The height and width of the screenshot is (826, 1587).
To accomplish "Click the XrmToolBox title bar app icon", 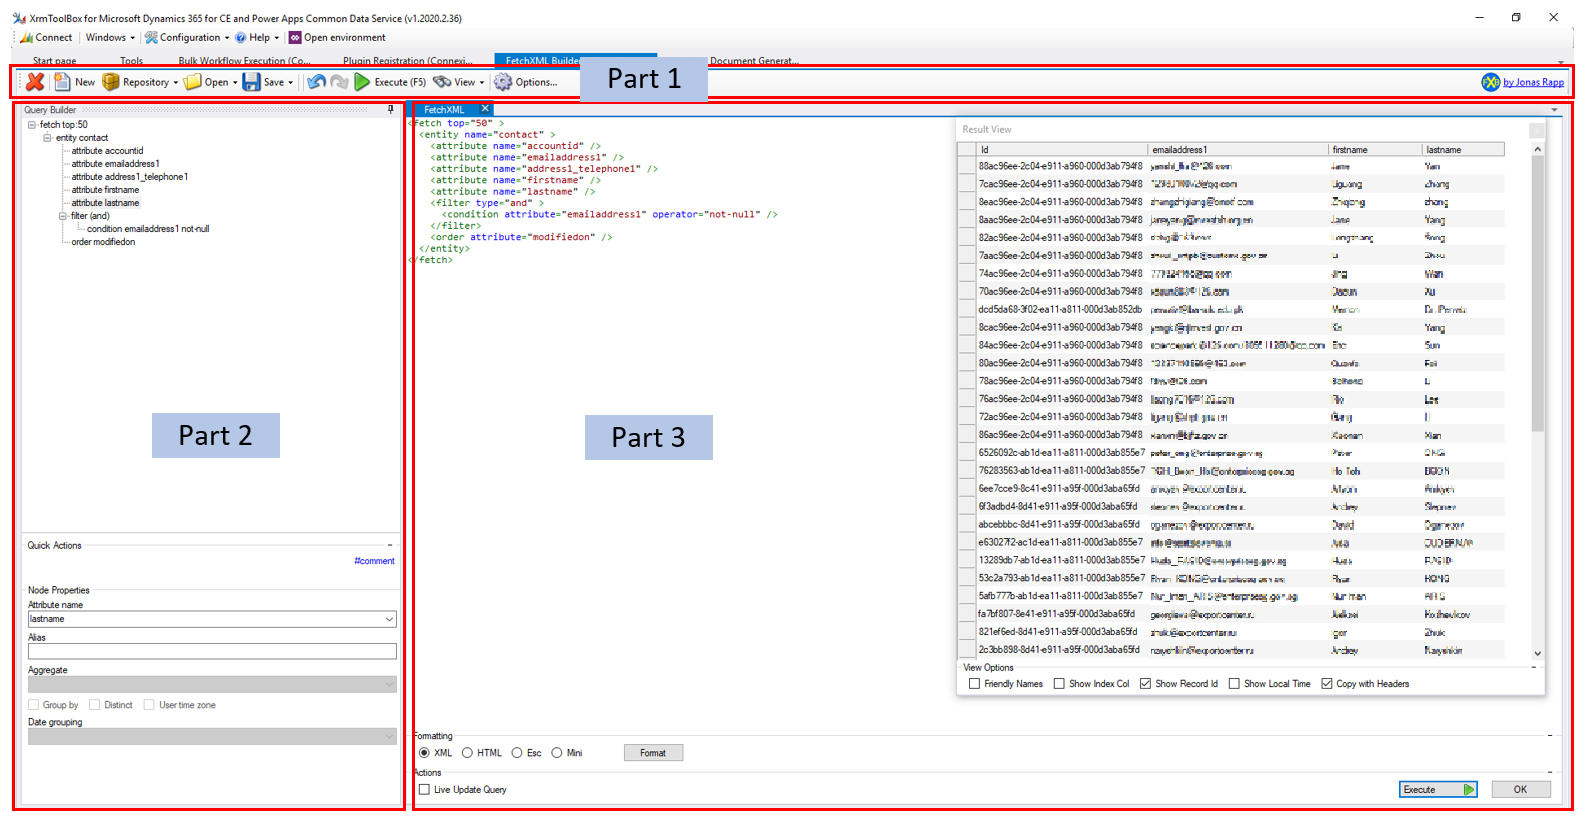I will click(x=19, y=18).
